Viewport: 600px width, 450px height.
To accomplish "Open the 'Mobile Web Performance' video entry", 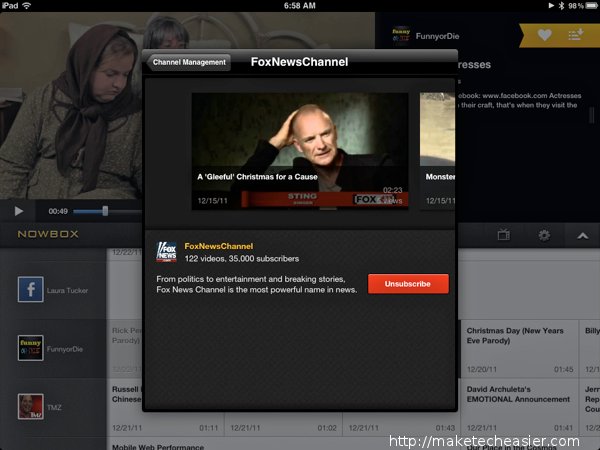I will [x=158, y=446].
